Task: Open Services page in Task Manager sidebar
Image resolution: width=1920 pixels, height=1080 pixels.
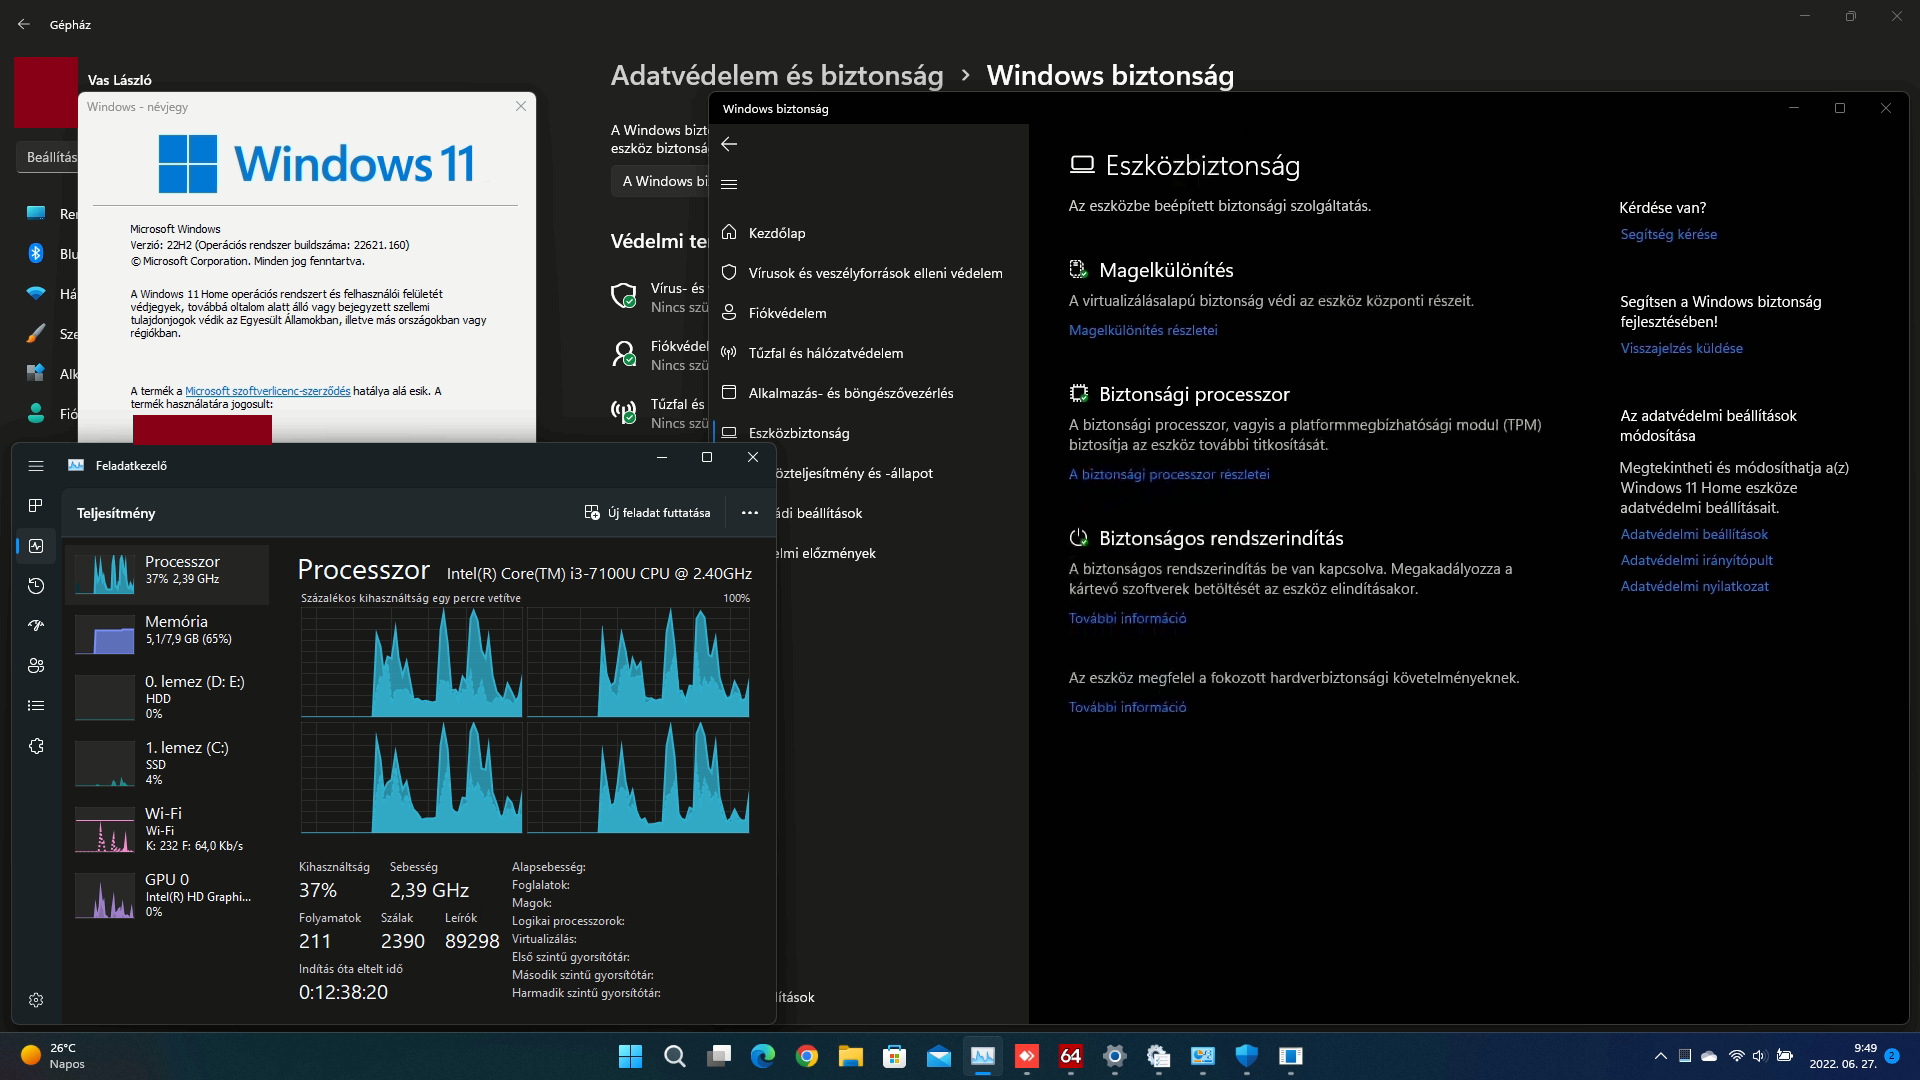Action: coord(36,746)
